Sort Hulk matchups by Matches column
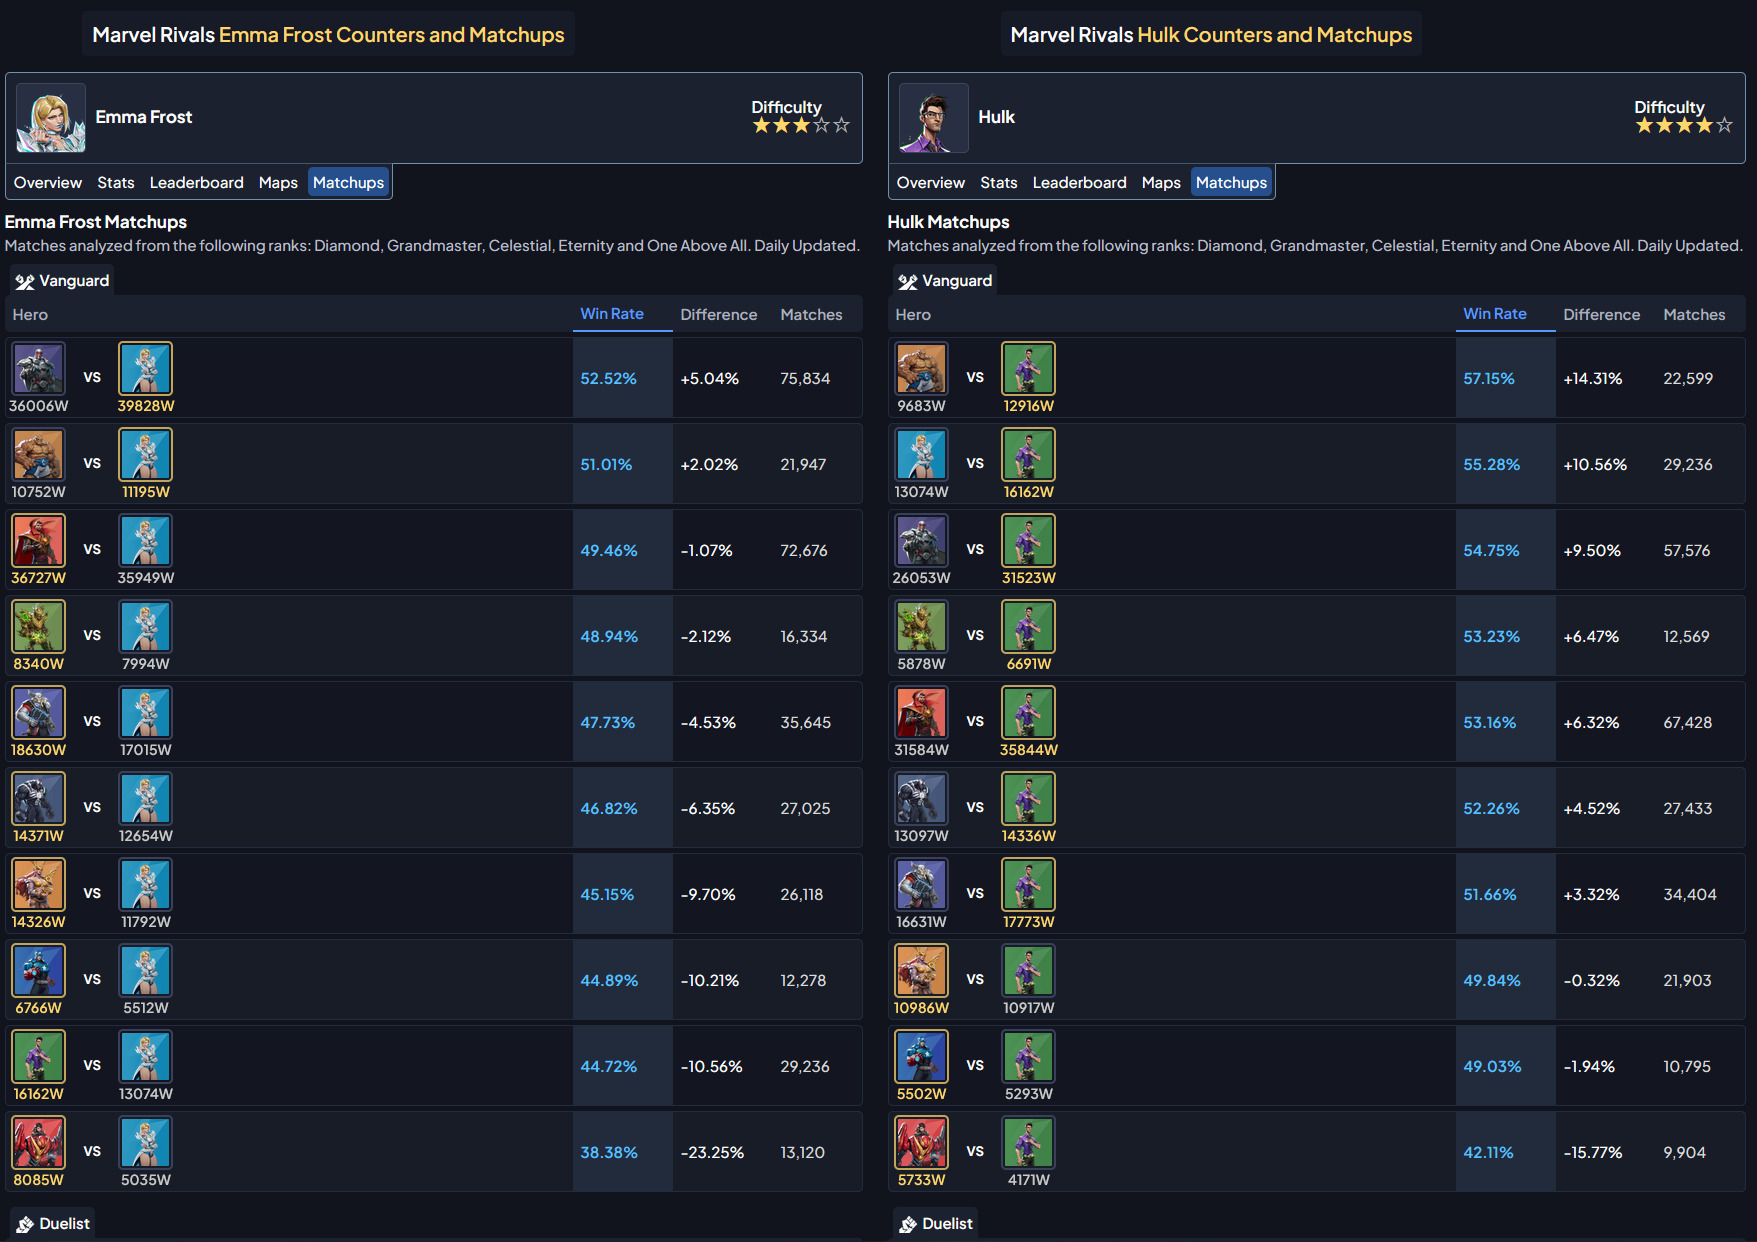1757x1242 pixels. click(x=1694, y=315)
